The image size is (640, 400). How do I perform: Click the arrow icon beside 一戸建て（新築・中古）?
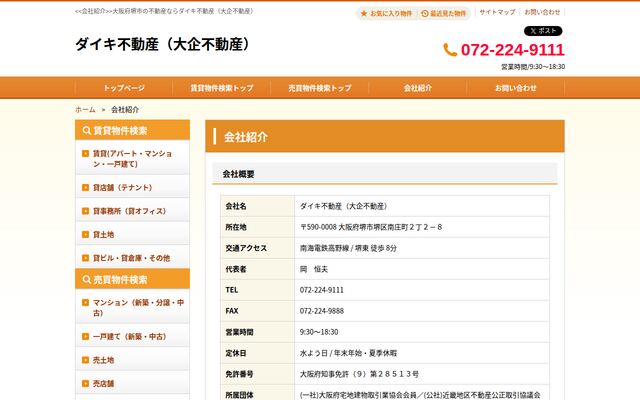[85, 336]
